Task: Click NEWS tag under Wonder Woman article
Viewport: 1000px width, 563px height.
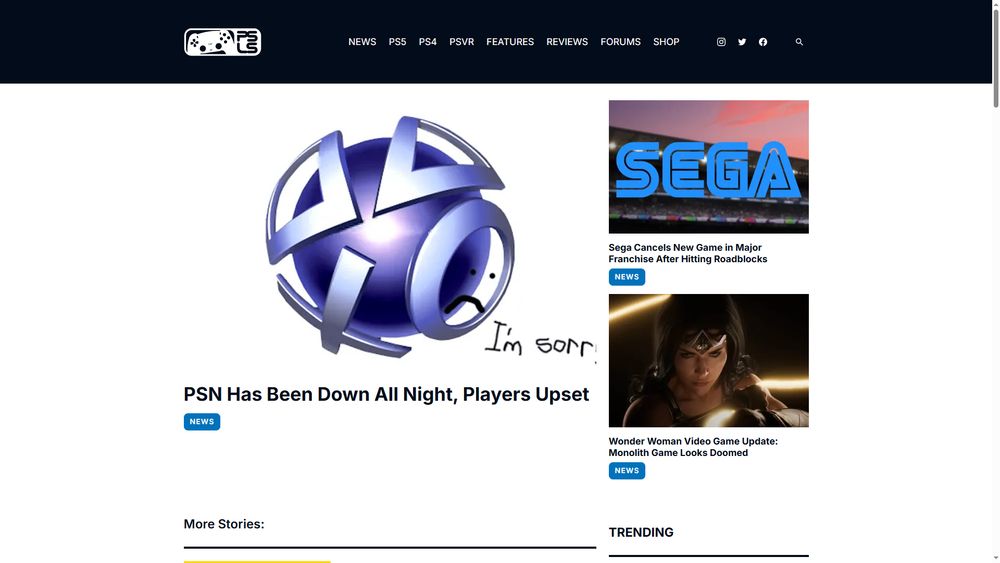Action: (x=626, y=471)
